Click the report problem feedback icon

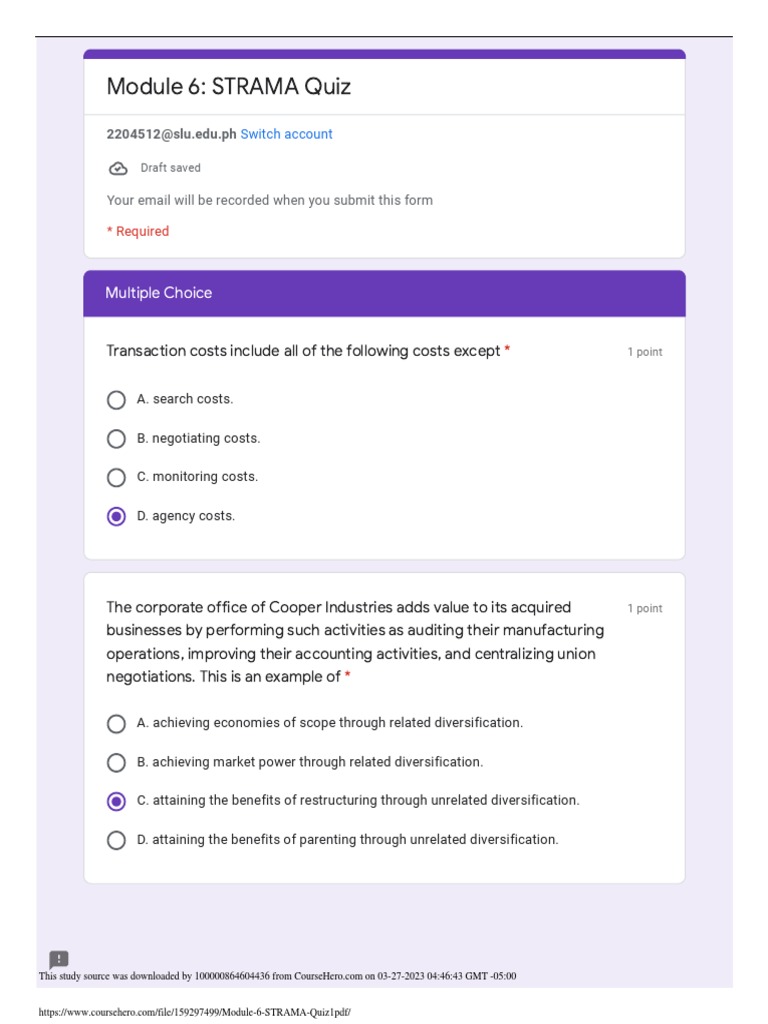[x=58, y=960]
